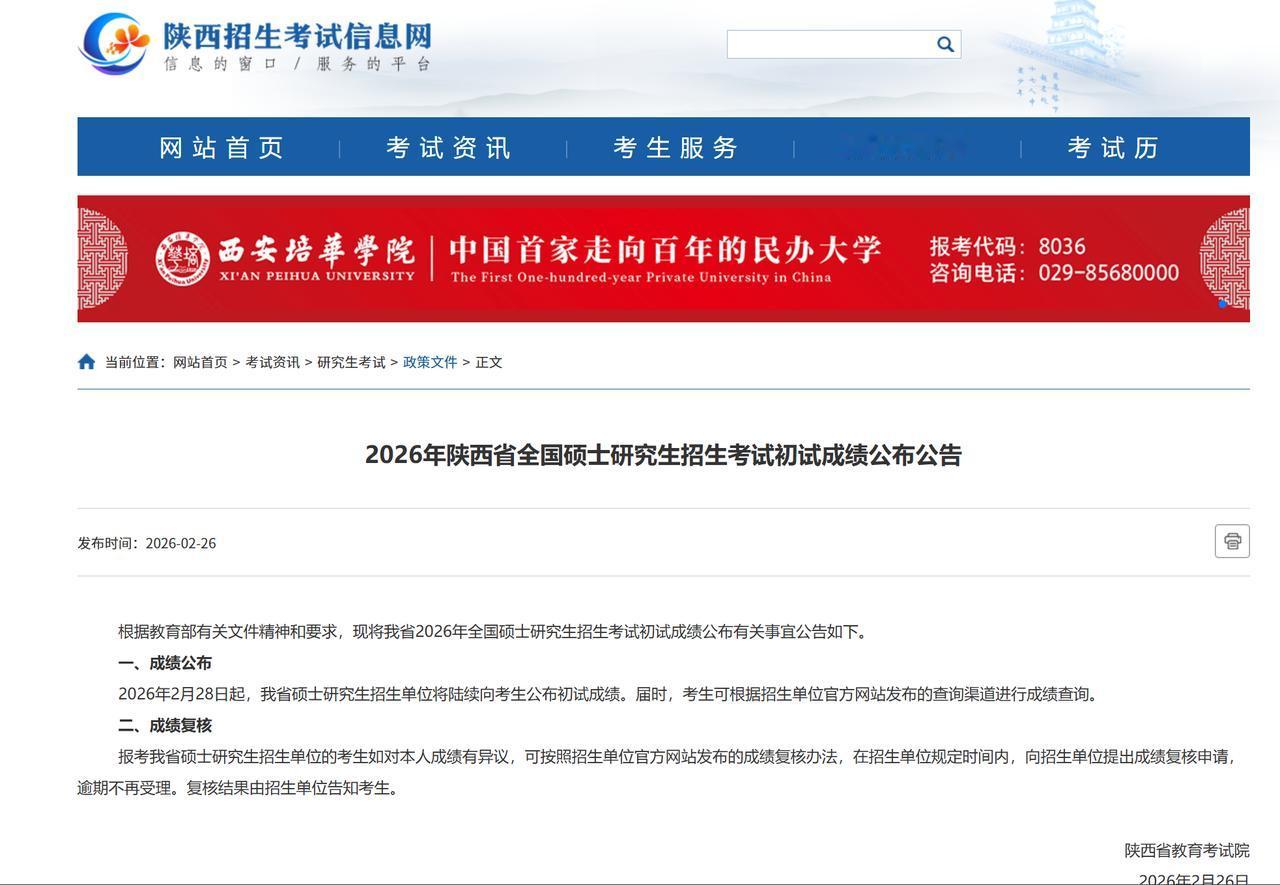Click the article title about 2026 exam results
Viewport: 1280px width, 885px height.
(x=662, y=455)
